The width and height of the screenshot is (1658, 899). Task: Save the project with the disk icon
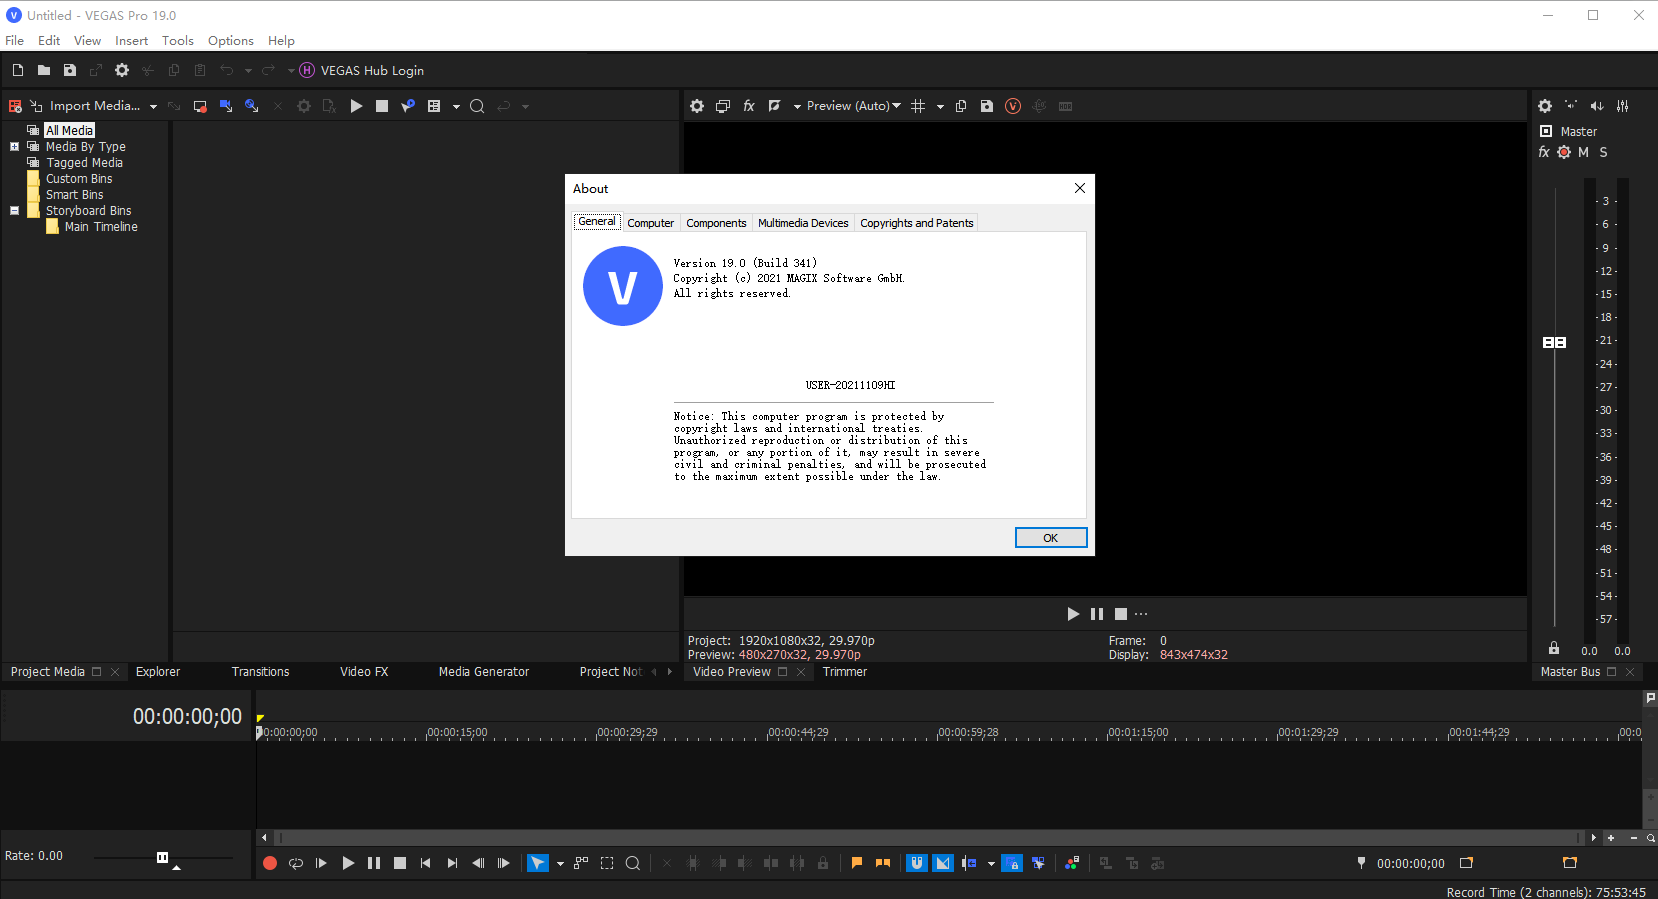tap(70, 70)
